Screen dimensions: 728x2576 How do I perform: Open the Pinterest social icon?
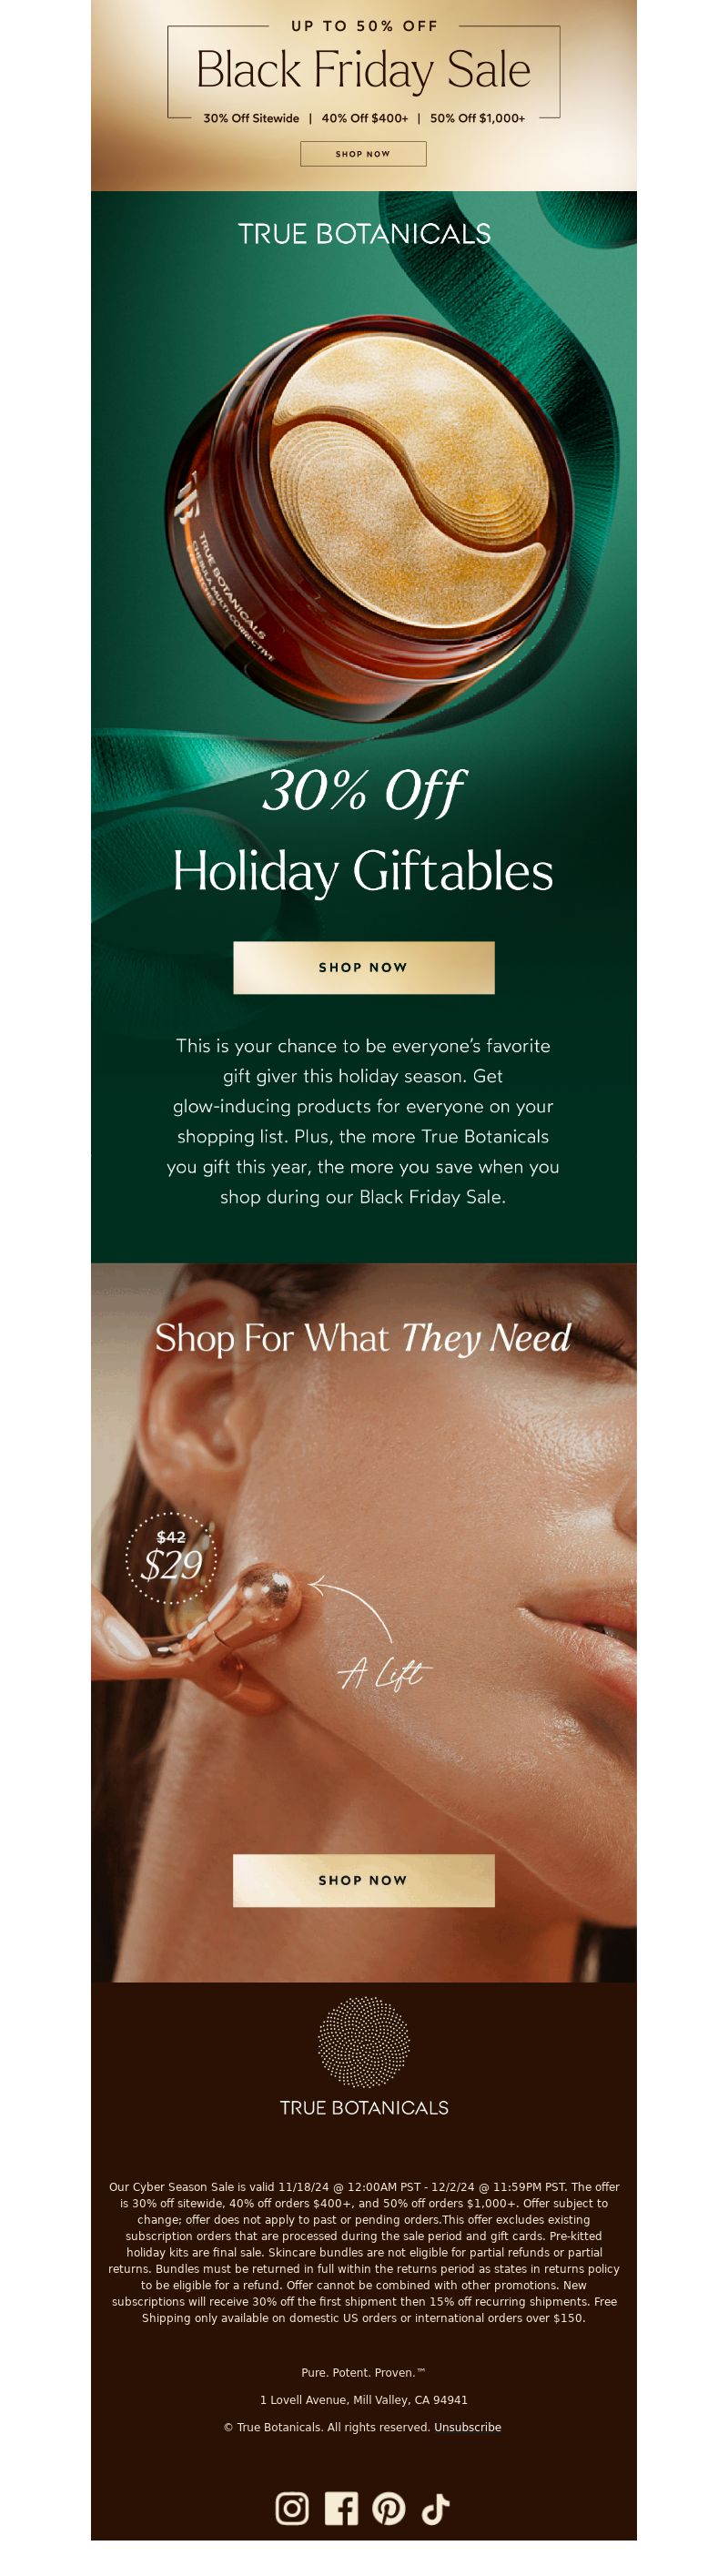click(389, 2508)
